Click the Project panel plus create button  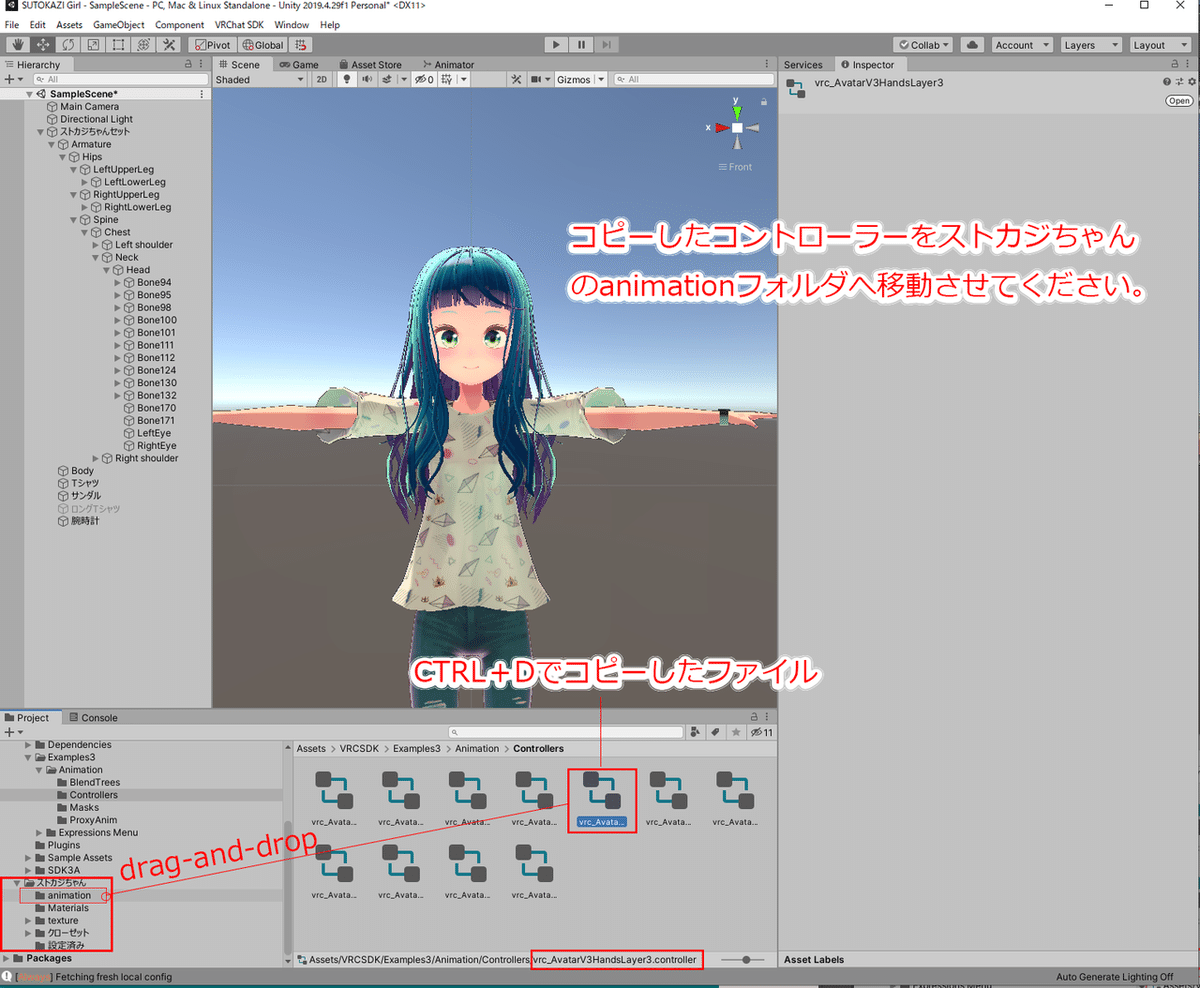tap(12, 732)
